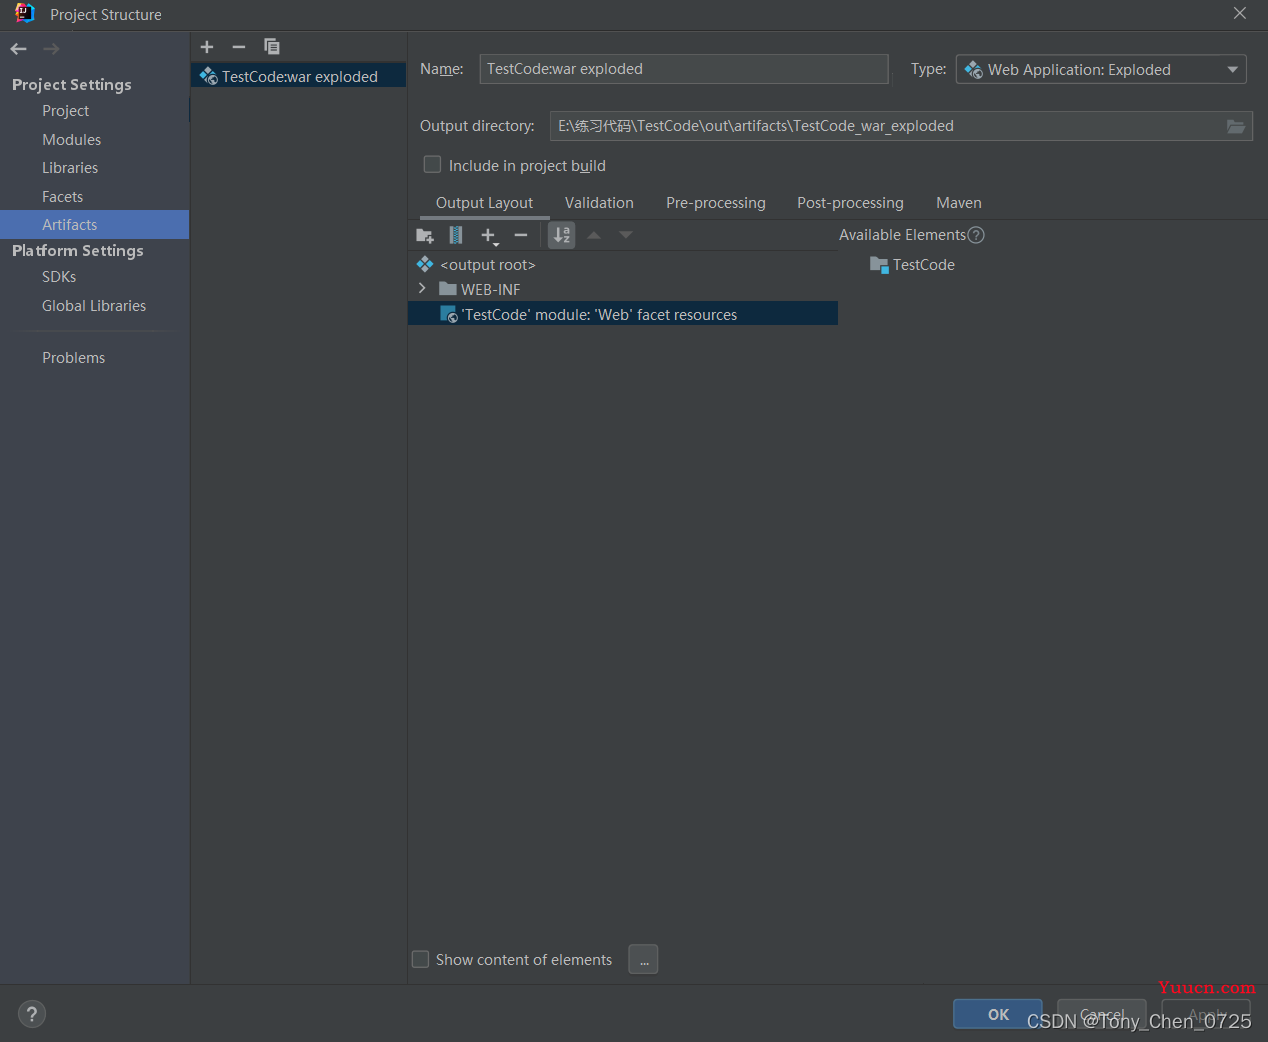Edit the artifact Name field

[684, 69]
